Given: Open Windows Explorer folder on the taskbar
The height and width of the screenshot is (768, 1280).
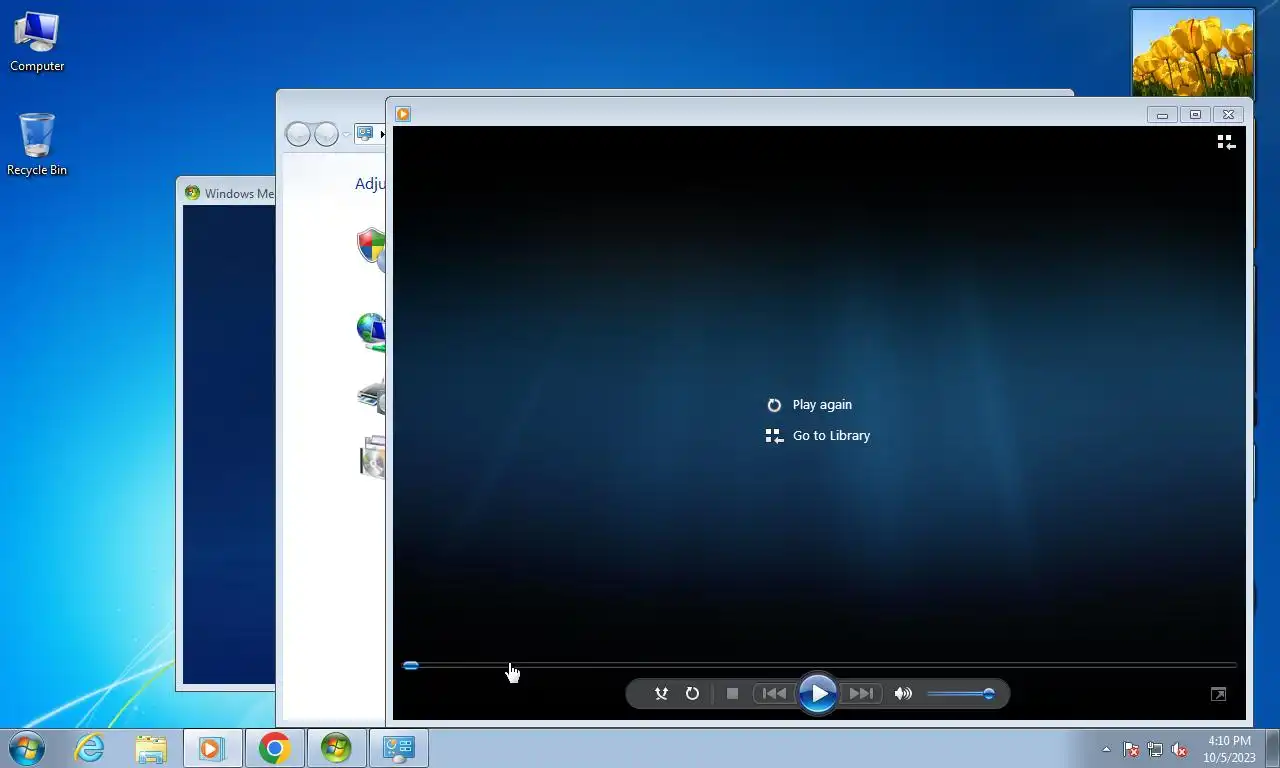Looking at the screenshot, I should point(151,748).
